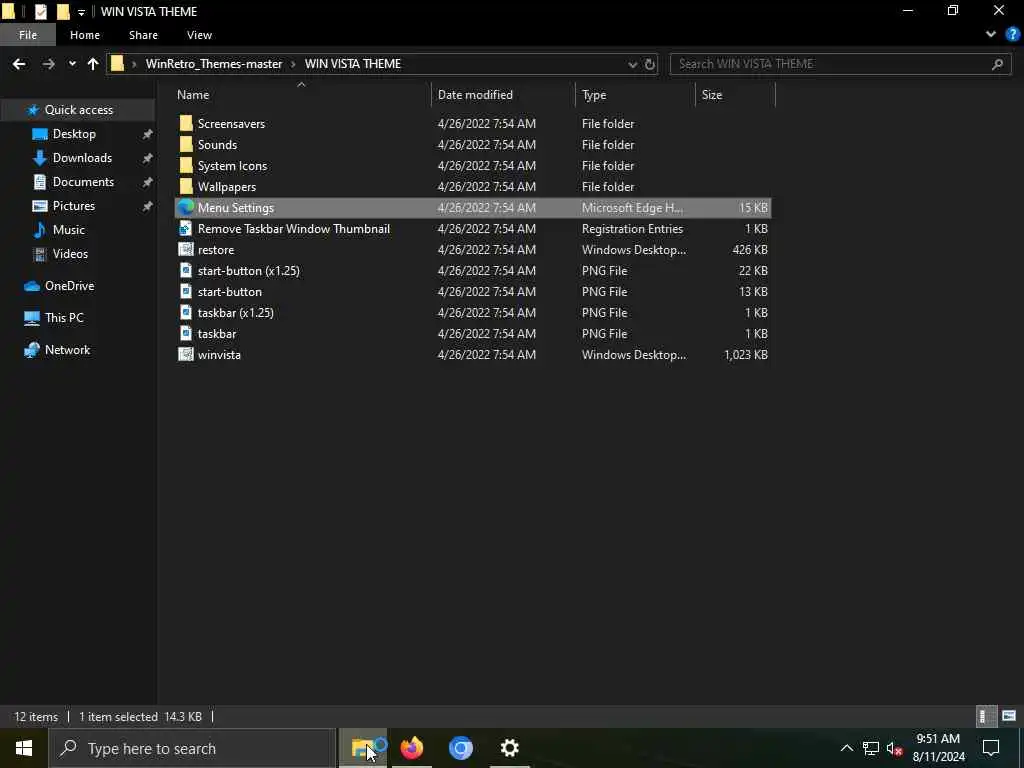Select the Sounds folder icon
Viewport: 1024px width, 768px height.
[x=186, y=144]
